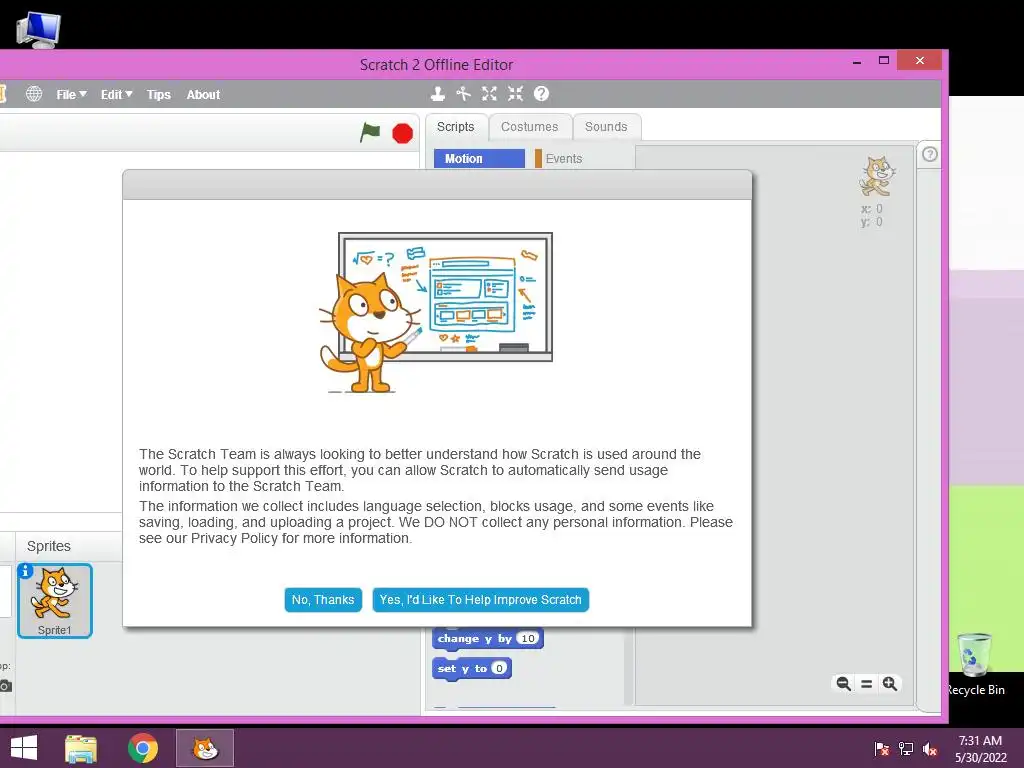Click the globe language icon
The height and width of the screenshot is (768, 1024).
(34, 94)
